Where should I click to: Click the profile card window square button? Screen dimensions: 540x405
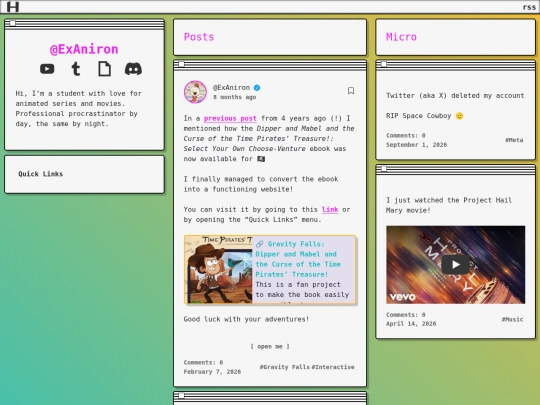[x=12, y=23]
